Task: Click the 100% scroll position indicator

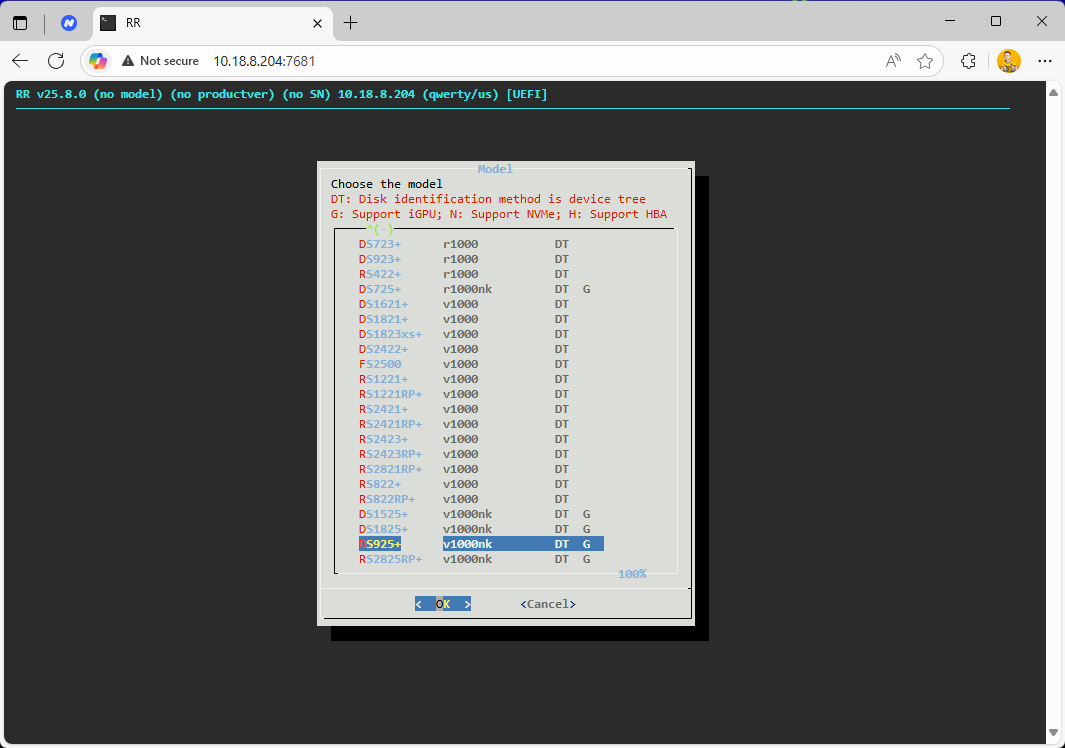Action: pos(632,574)
